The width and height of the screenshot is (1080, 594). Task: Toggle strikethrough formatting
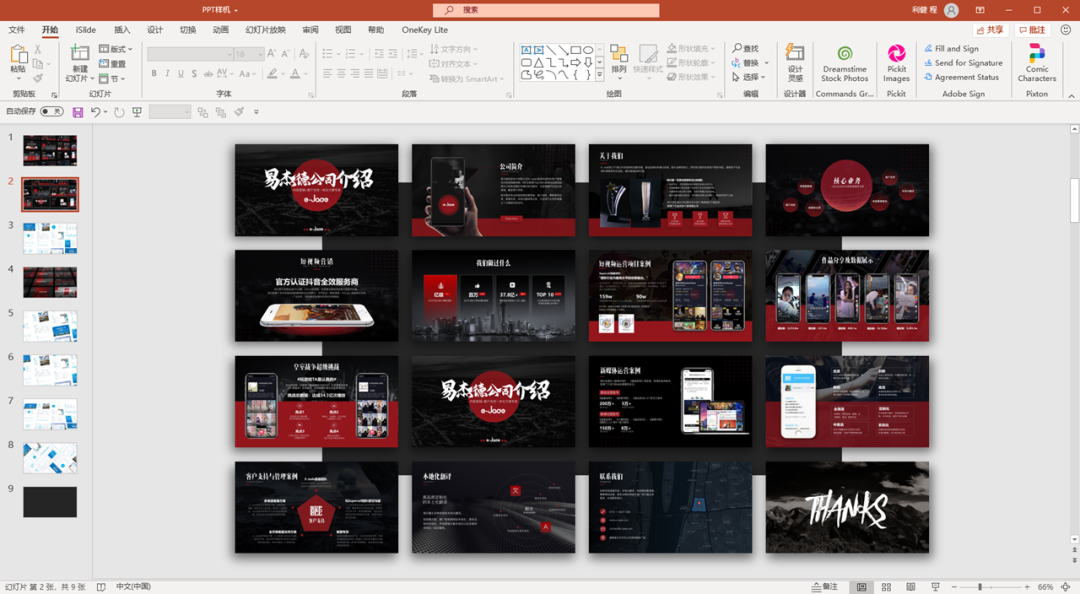pyautogui.click(x=208, y=73)
